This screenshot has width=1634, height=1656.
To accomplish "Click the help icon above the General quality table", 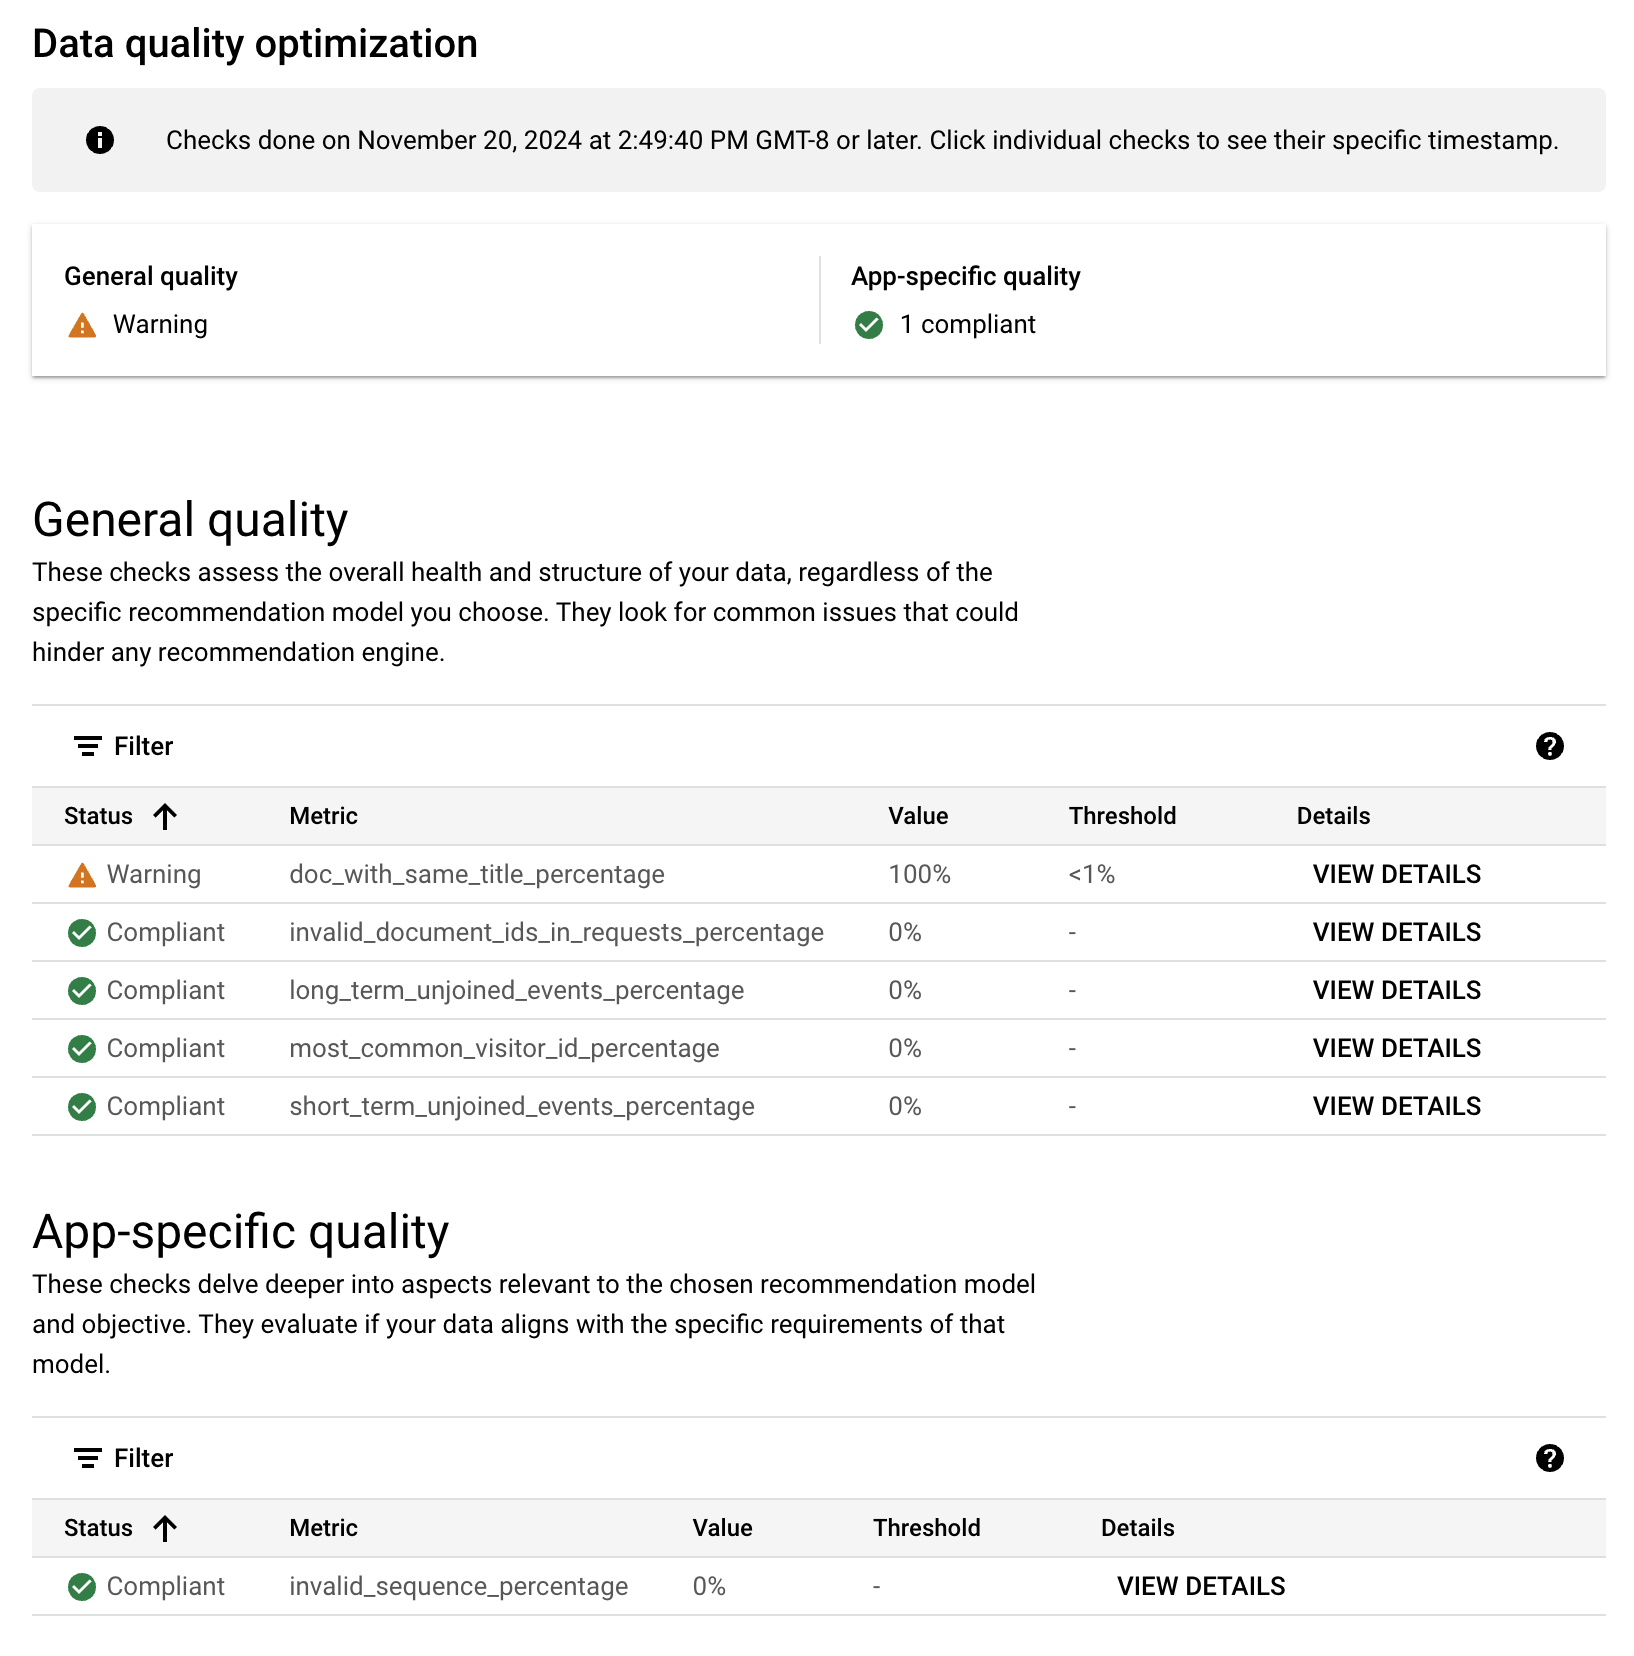I will (1549, 746).
